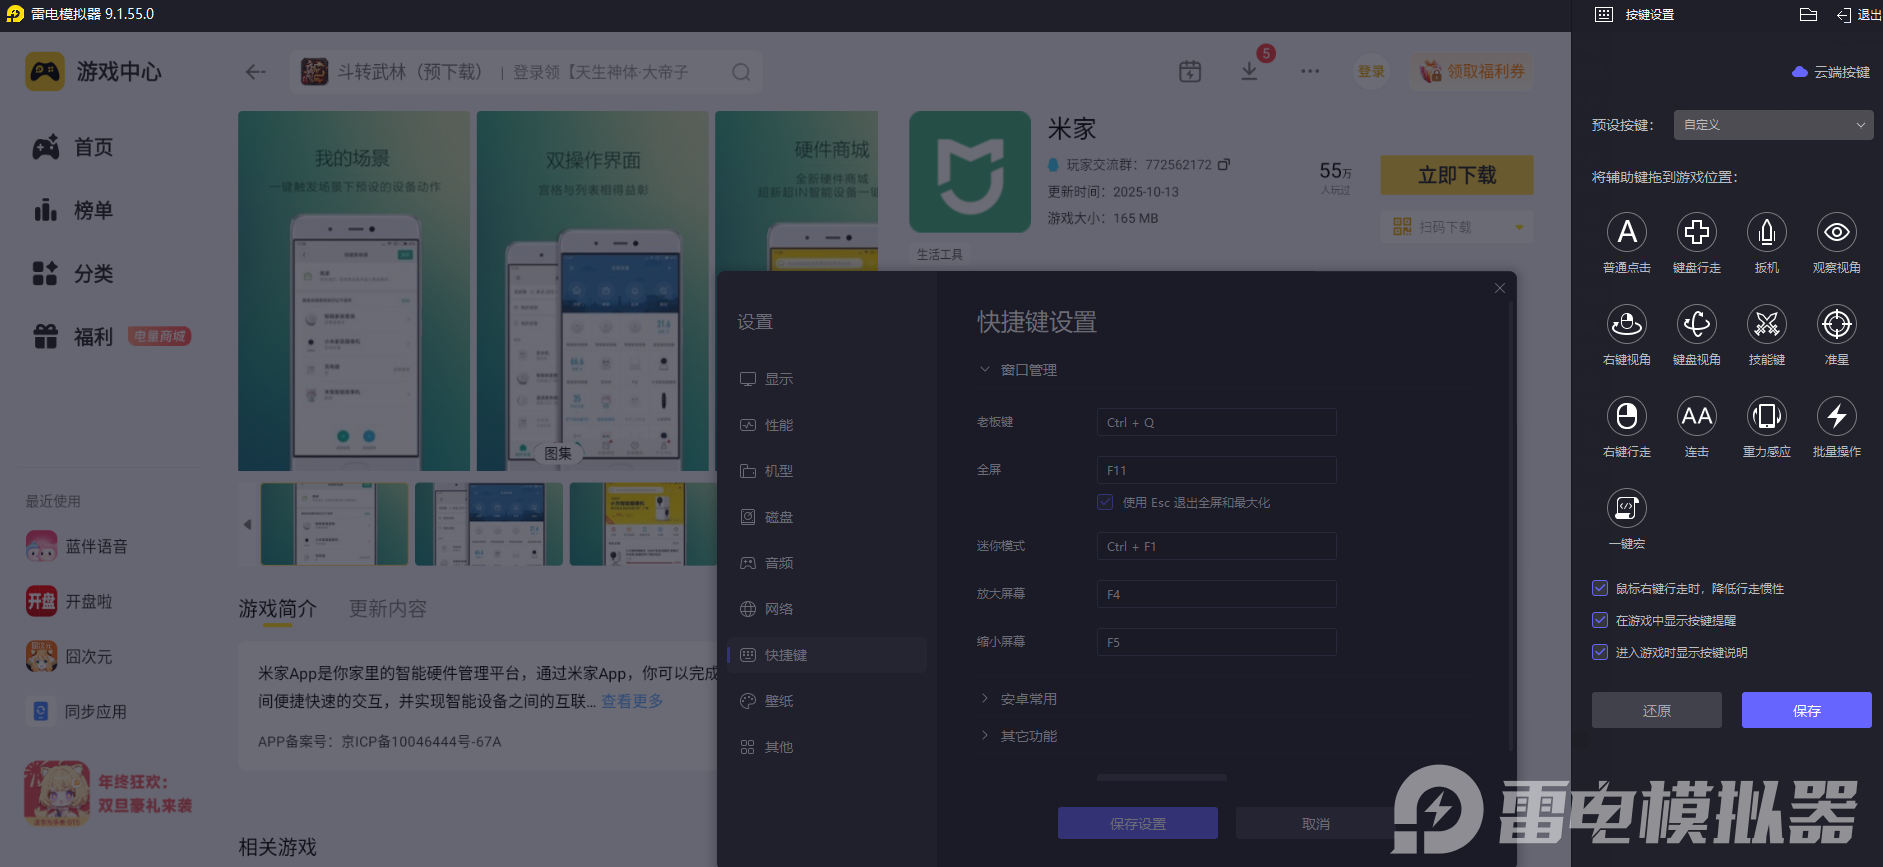
Task: Open 性能 settings tab
Action: click(827, 425)
